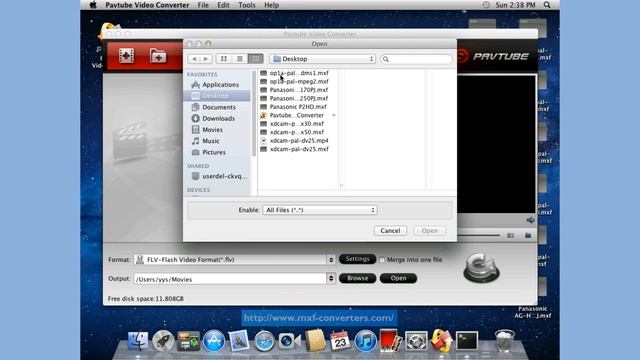This screenshot has width=640, height=360.
Task: Open the Help menu
Action: tap(271, 5)
